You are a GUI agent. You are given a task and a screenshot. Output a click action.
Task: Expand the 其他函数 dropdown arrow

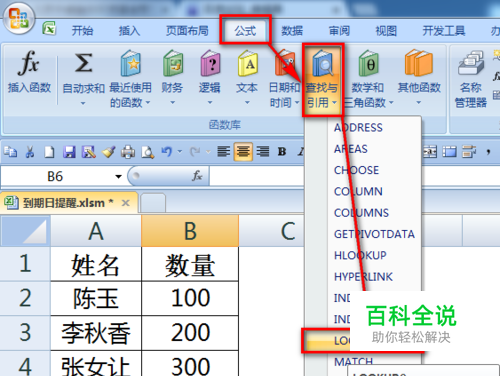[419, 103]
